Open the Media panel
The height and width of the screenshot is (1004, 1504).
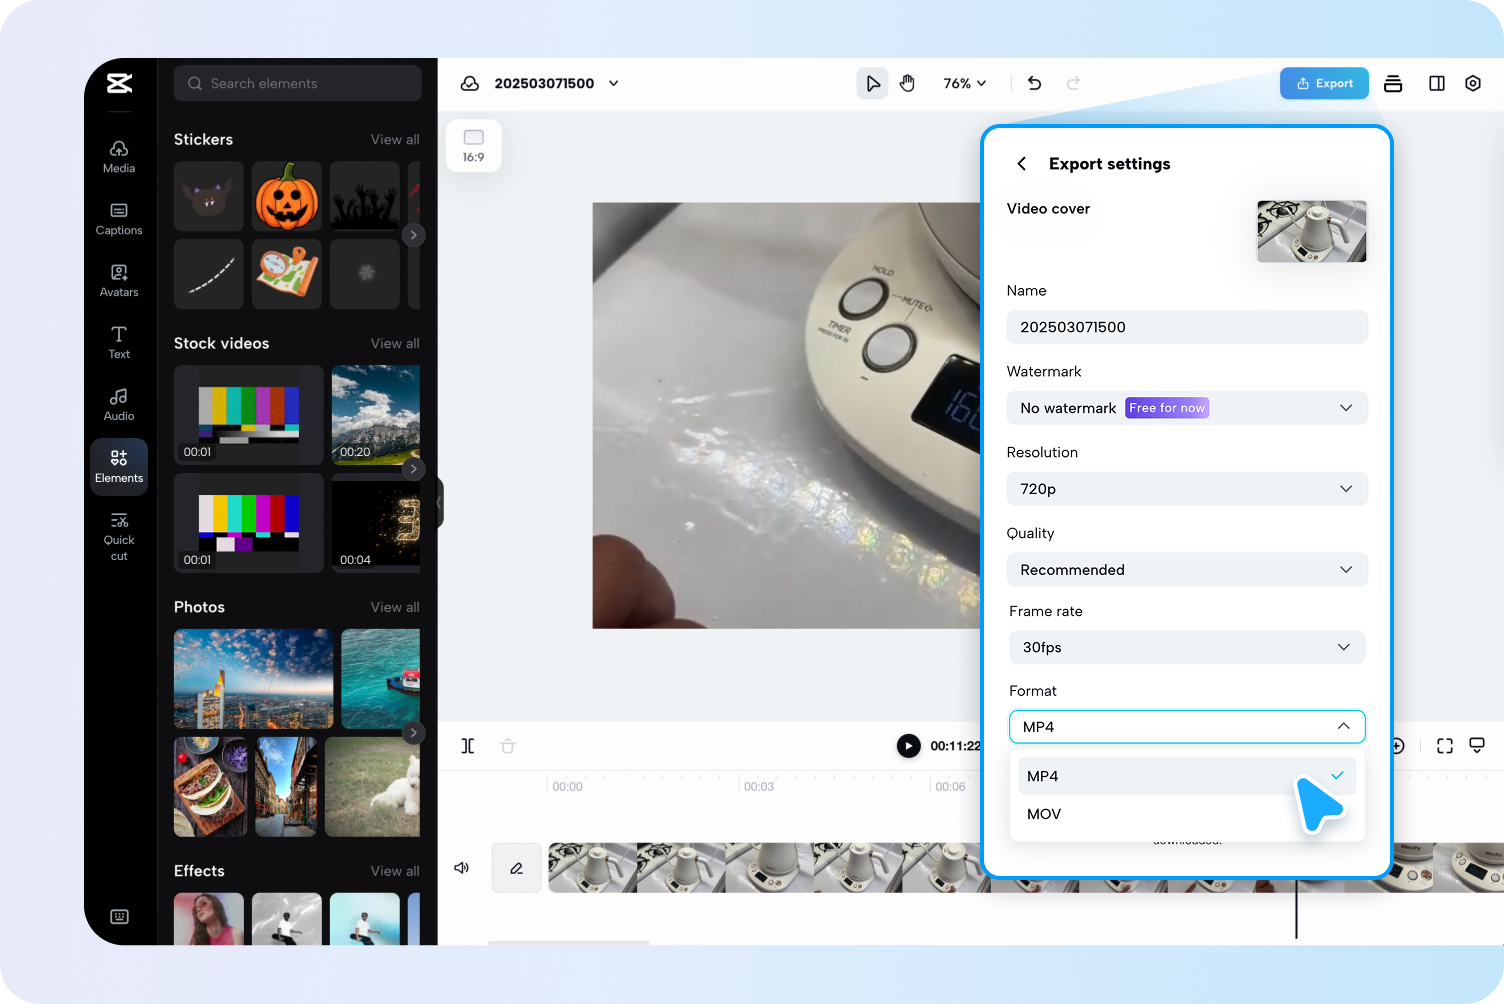coord(119,157)
